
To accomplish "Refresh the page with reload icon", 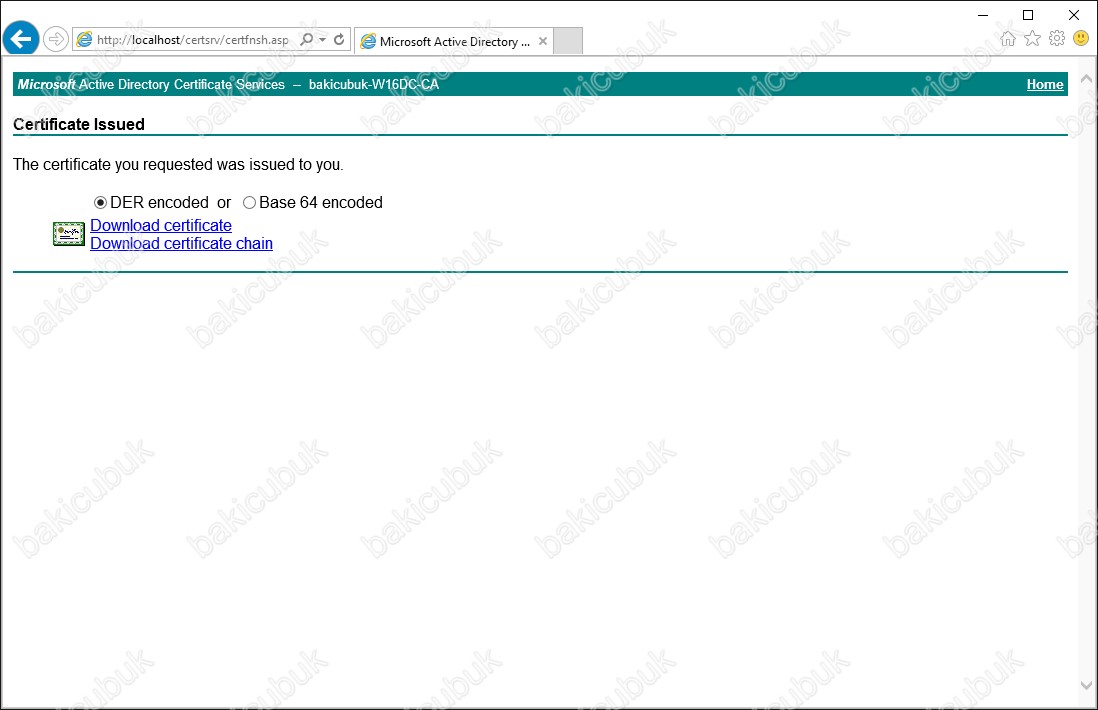I will pos(339,39).
